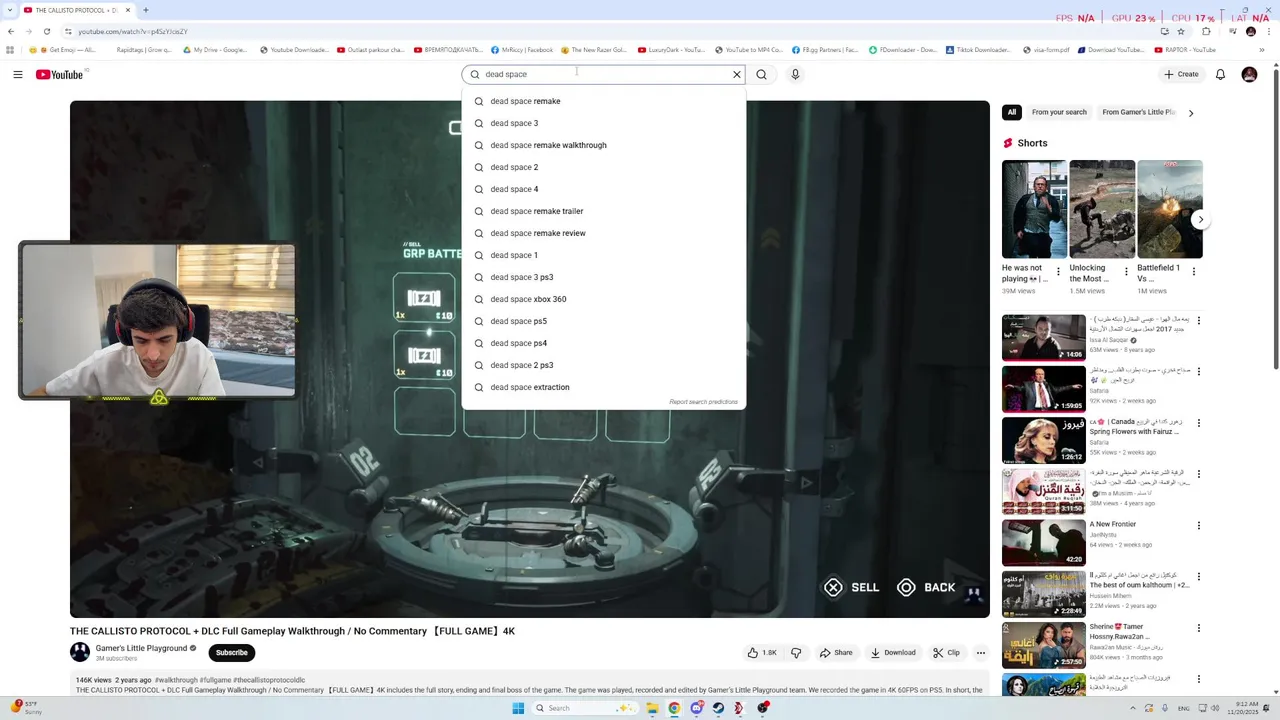Open options for 'He was not playing' Short
This screenshot has width=1280, height=720.
coord(1059,271)
